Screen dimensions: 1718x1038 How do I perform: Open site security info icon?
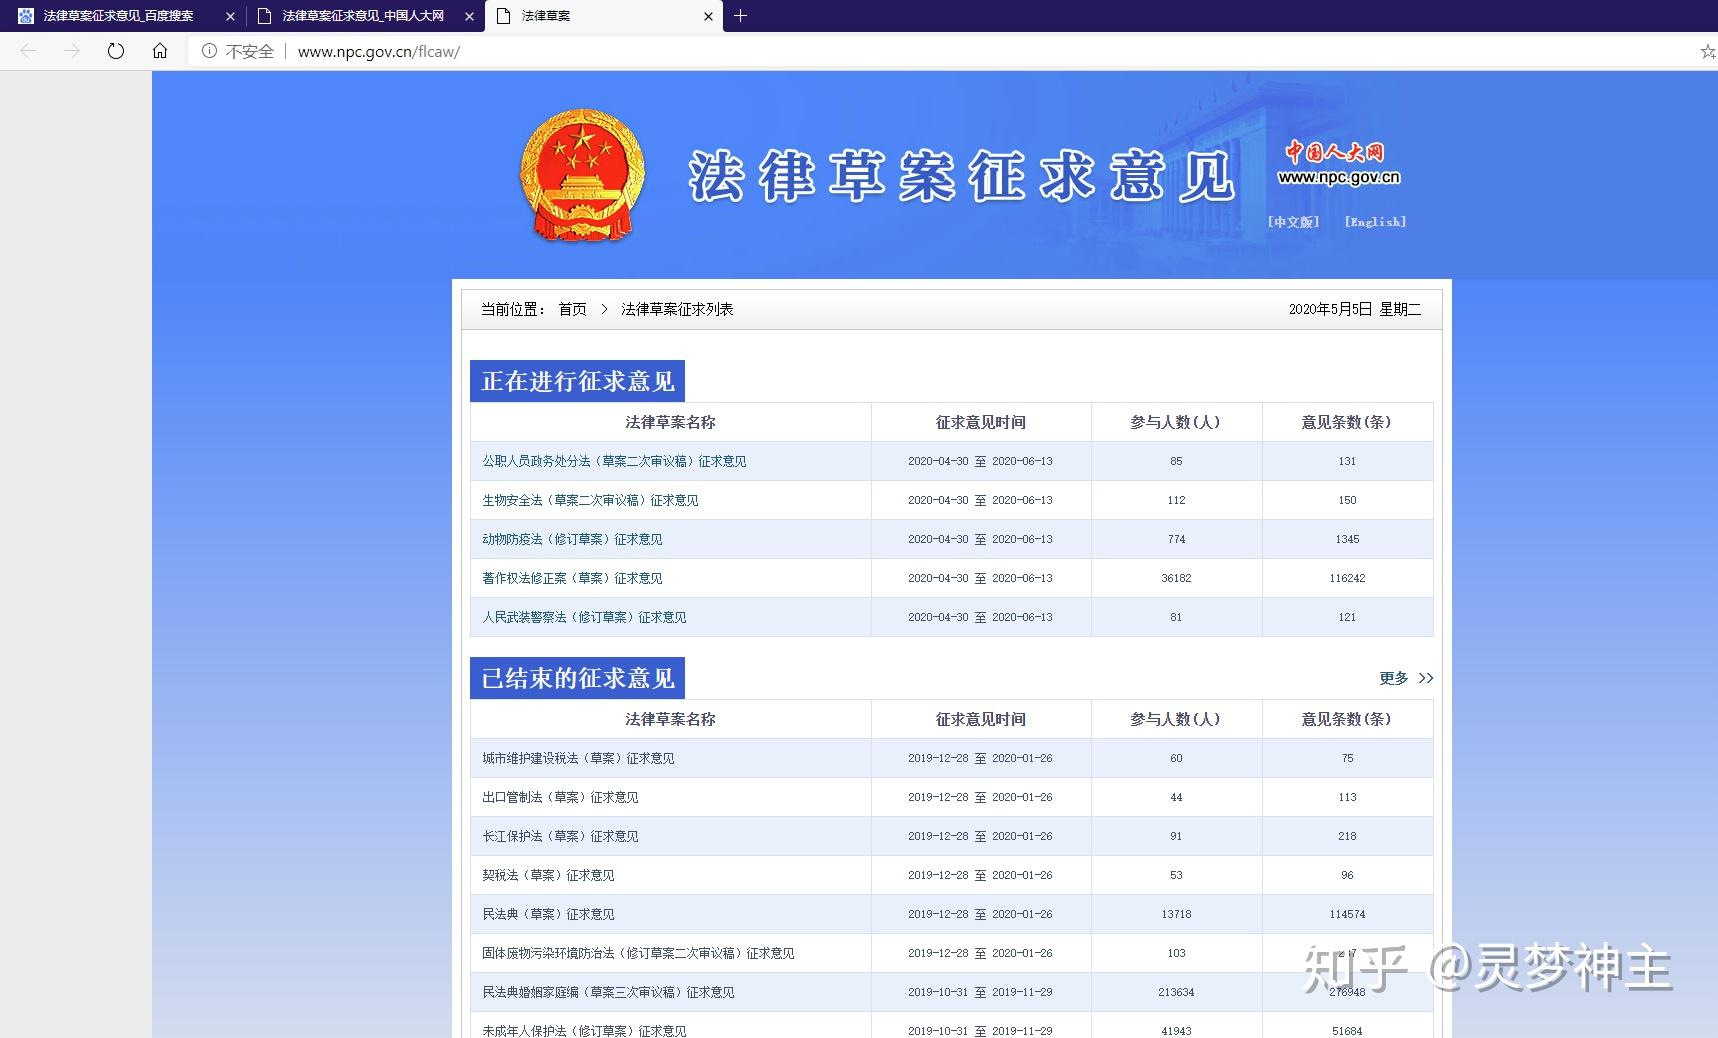209,51
